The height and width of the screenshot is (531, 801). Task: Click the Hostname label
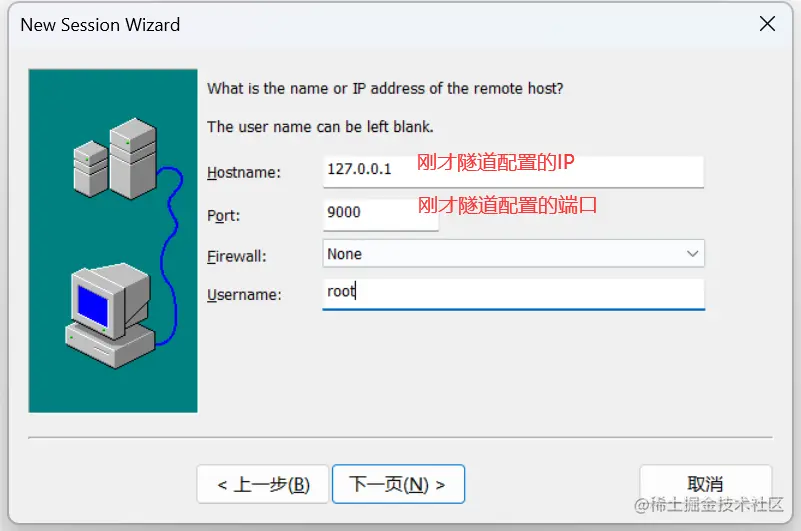(244, 173)
